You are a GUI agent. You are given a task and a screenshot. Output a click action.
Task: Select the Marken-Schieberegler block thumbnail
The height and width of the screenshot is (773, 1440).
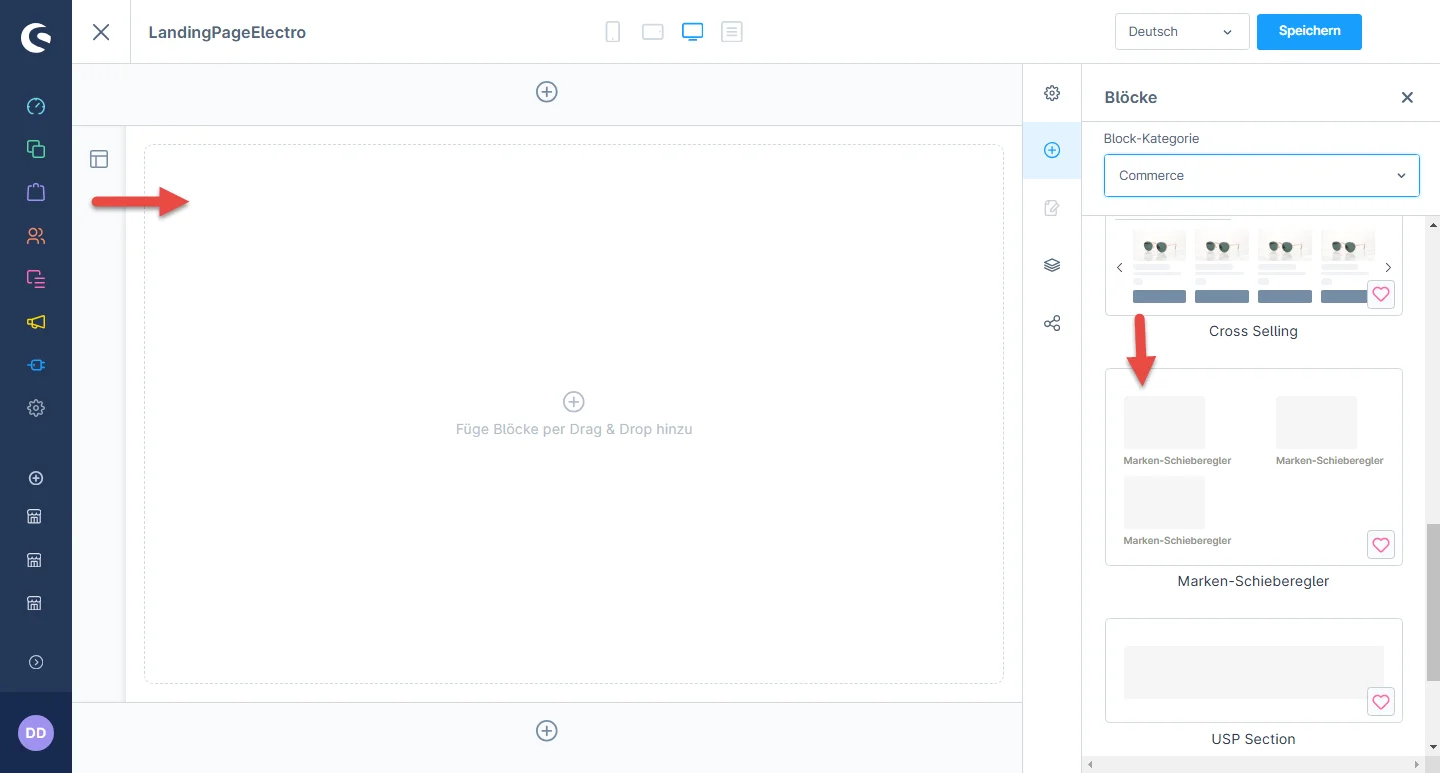click(1253, 467)
